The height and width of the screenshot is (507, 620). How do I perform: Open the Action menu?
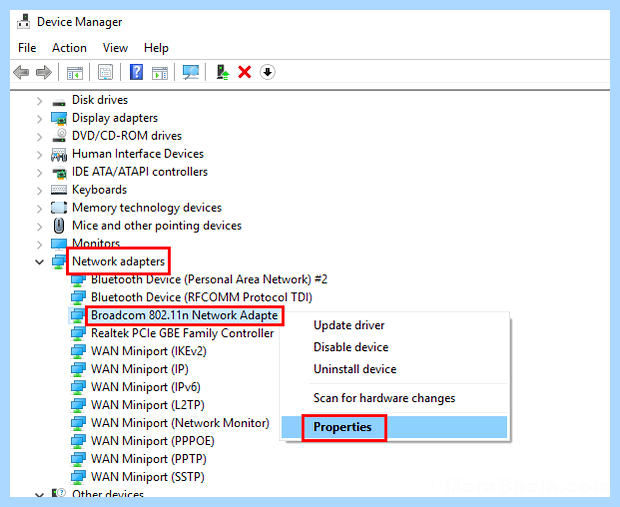pos(69,48)
